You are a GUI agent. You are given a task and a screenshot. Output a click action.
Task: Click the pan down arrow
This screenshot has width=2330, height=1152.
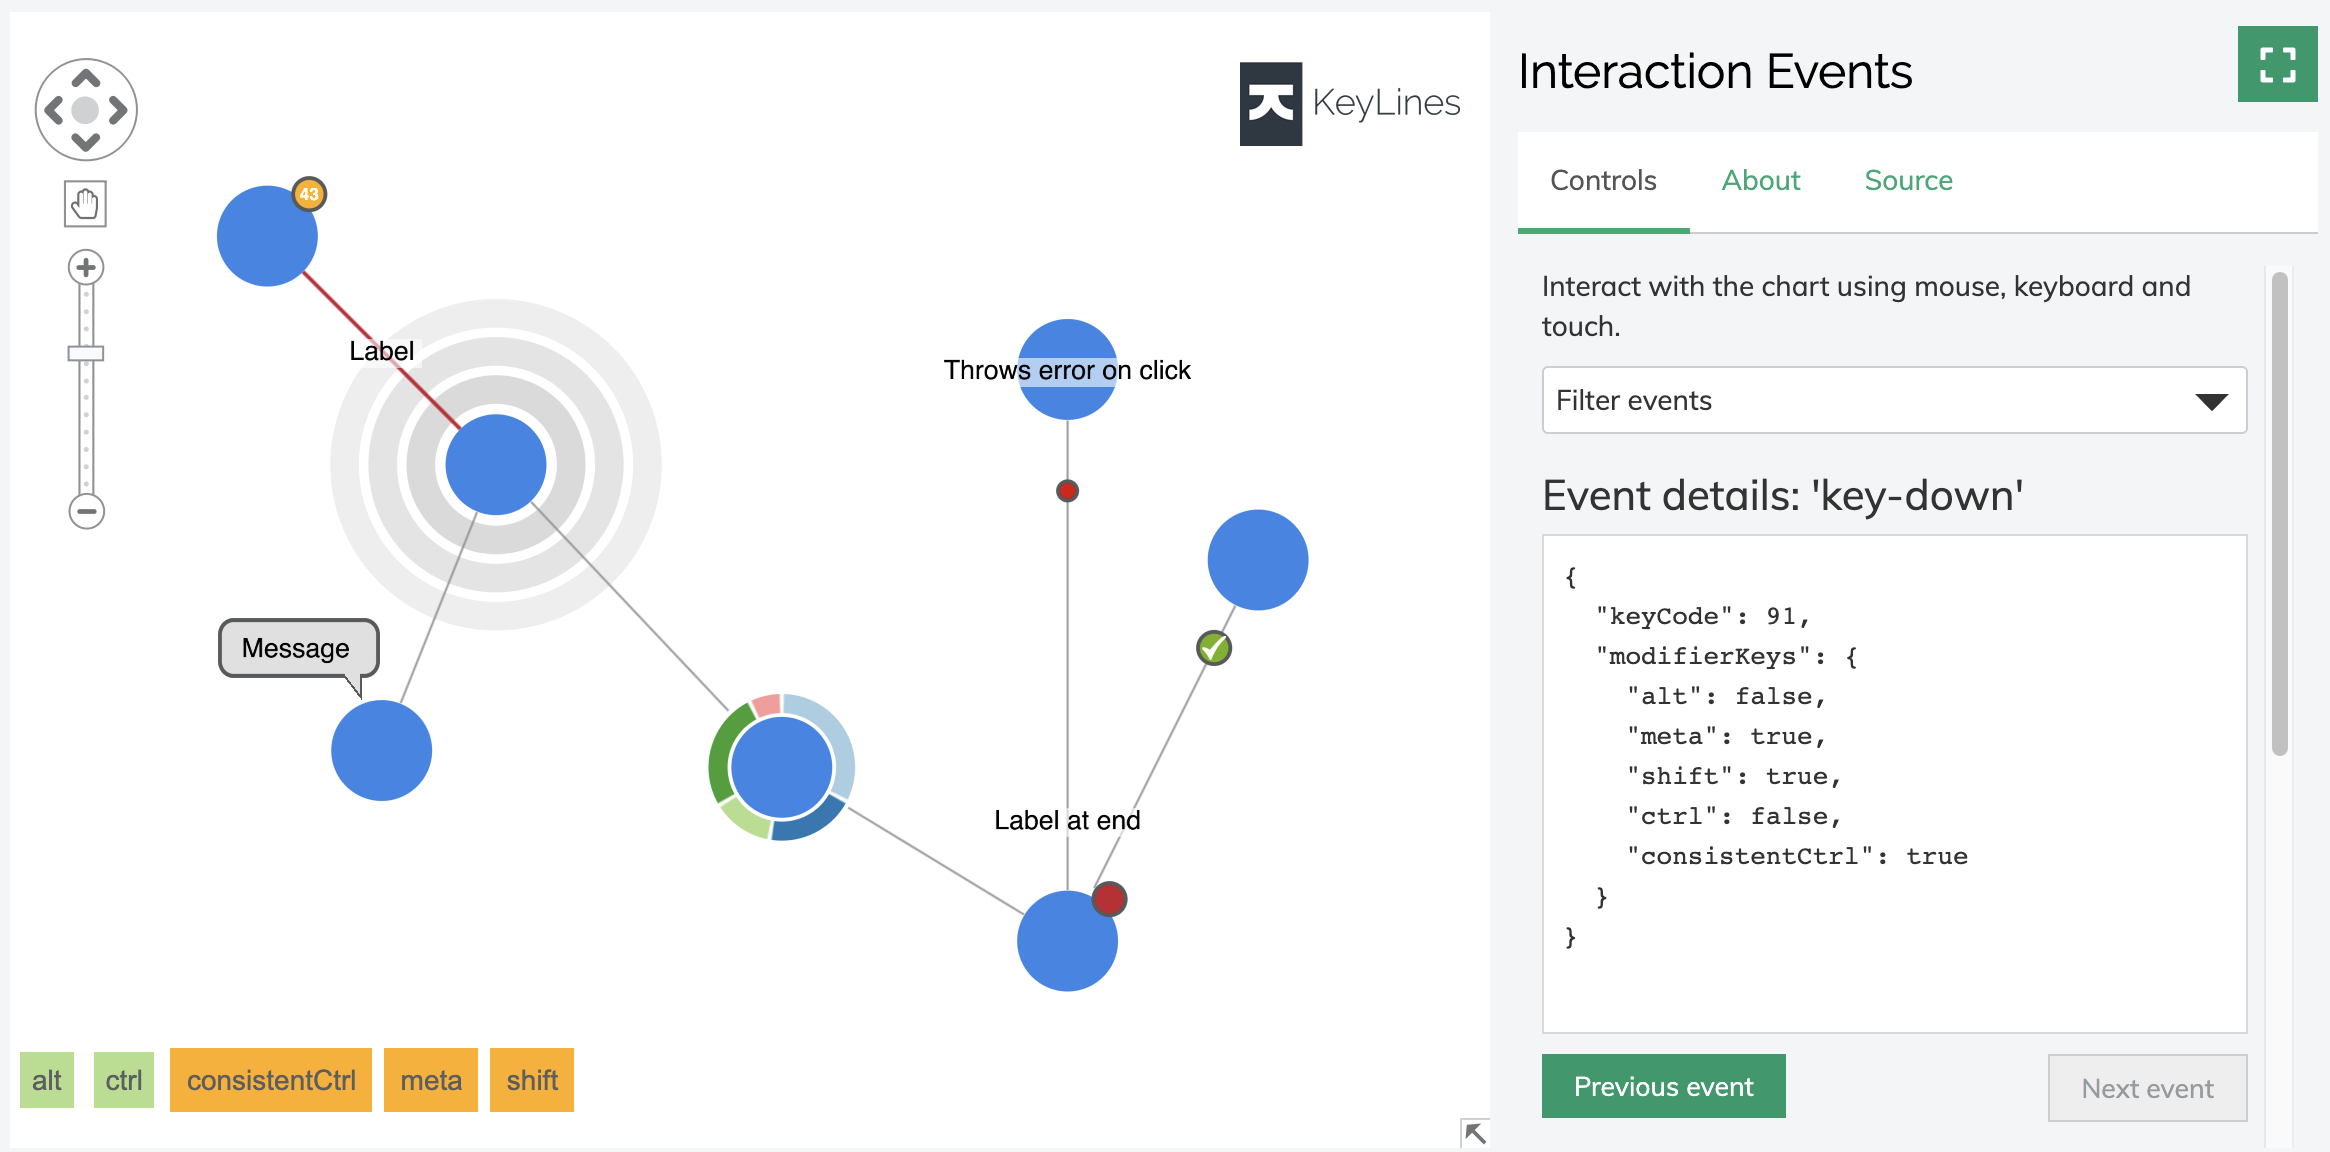(86, 142)
